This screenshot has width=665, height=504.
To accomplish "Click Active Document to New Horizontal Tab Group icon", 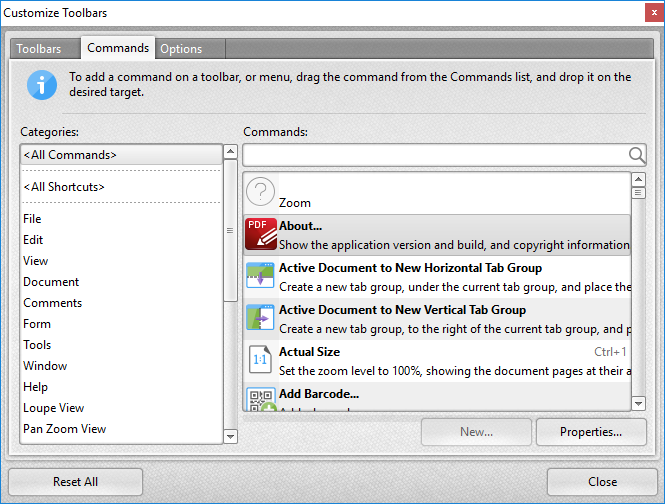I will [x=261, y=277].
